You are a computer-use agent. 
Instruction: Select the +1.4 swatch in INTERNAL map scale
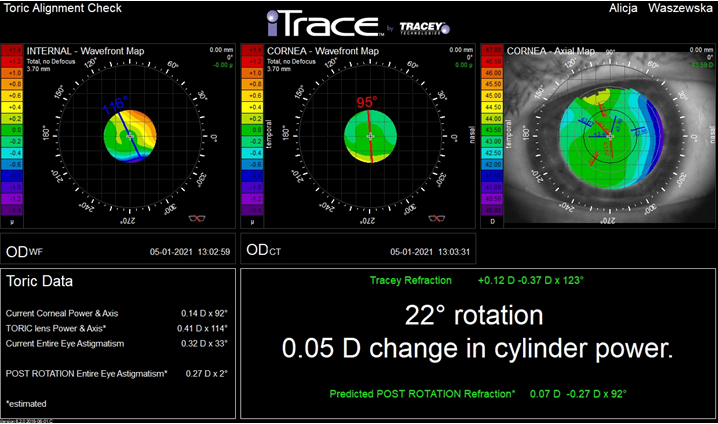(x=12, y=50)
